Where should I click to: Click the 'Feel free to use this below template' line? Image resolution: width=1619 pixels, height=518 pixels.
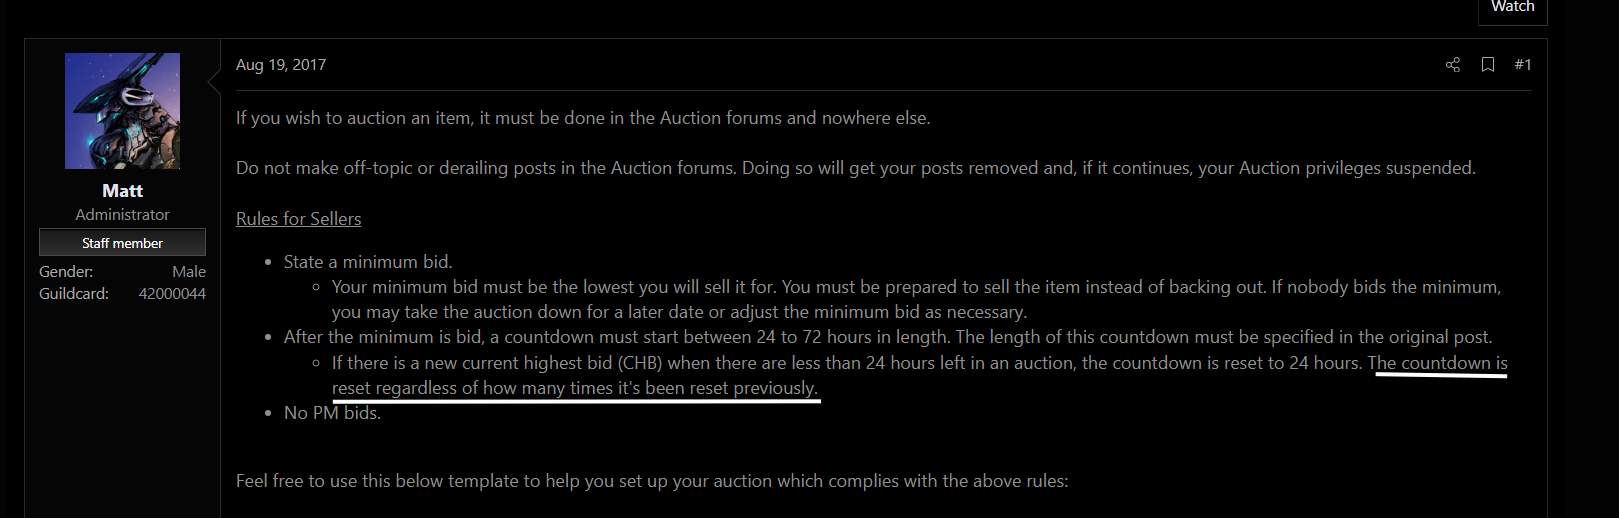click(652, 481)
